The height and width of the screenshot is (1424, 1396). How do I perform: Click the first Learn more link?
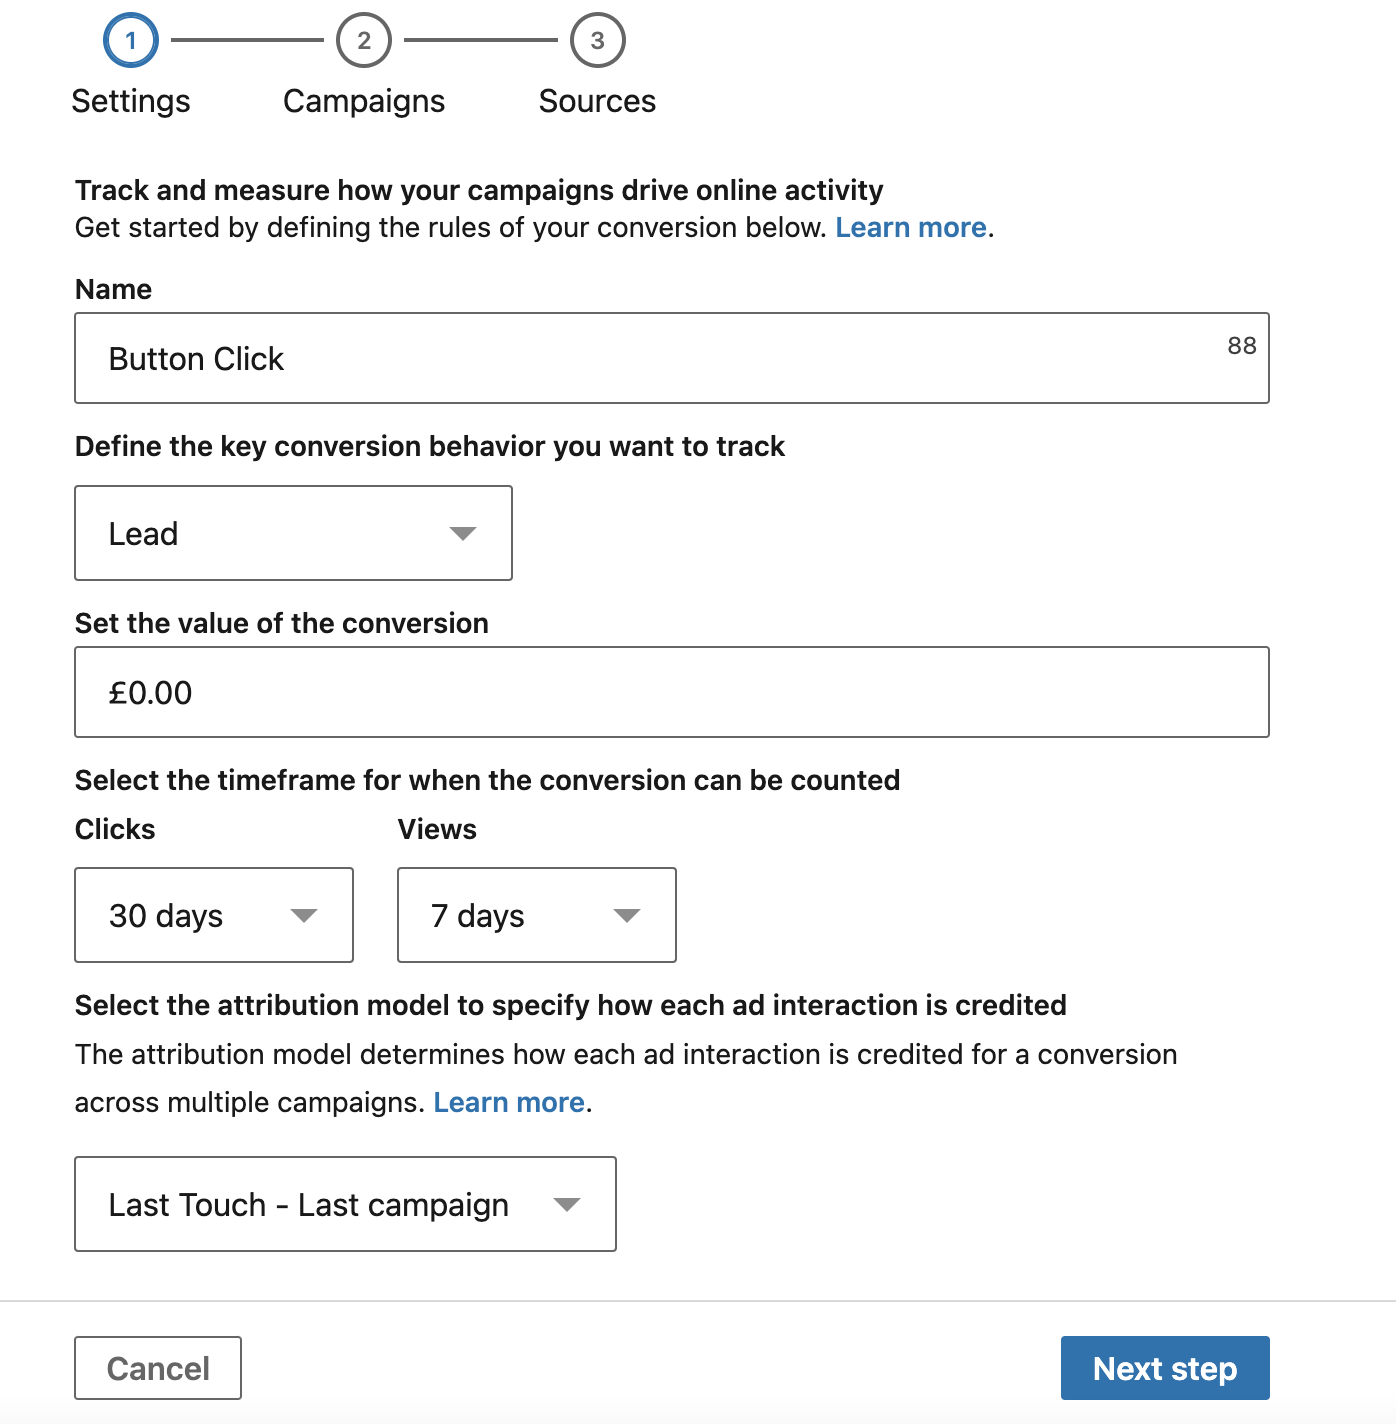[910, 227]
